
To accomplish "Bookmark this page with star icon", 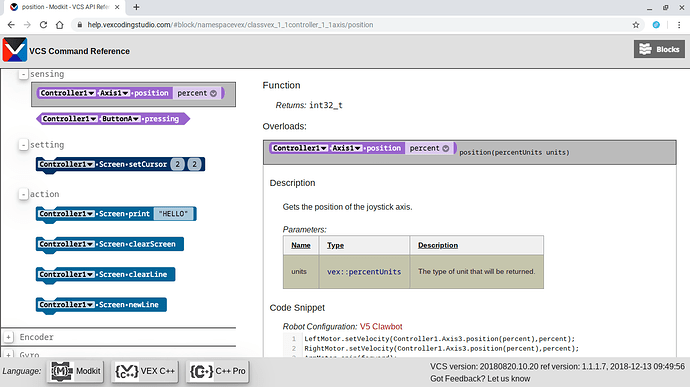I will (635, 25).
